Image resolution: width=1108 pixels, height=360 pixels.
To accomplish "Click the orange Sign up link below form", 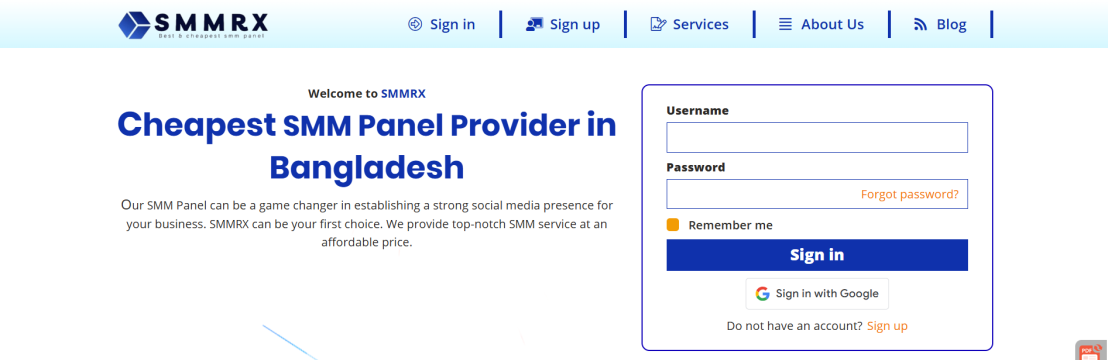I will [x=887, y=326].
